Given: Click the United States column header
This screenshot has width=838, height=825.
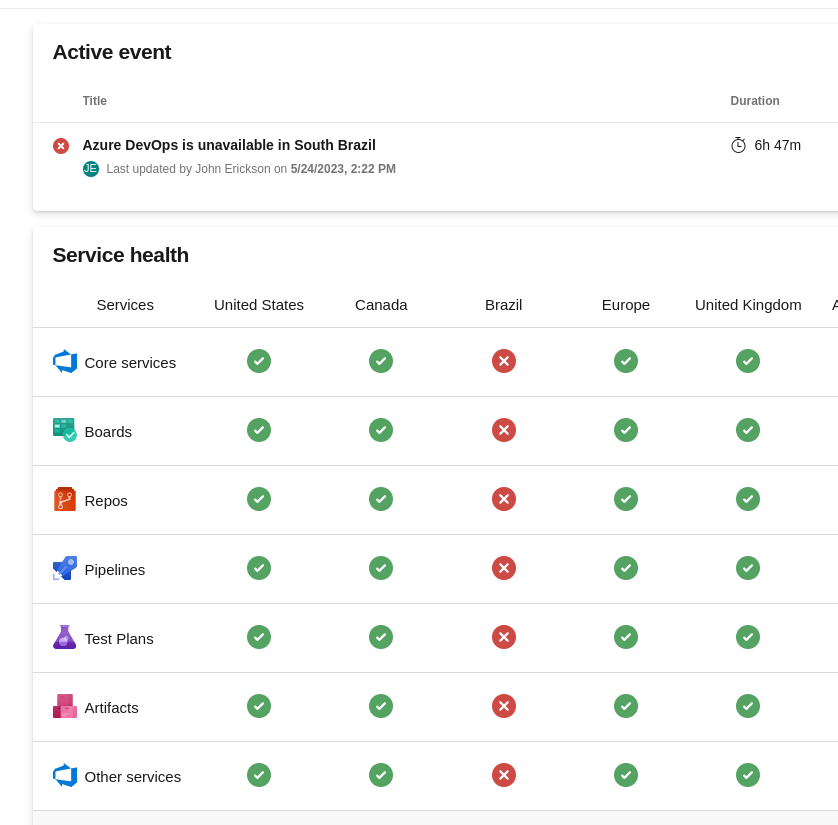Looking at the screenshot, I should [259, 305].
